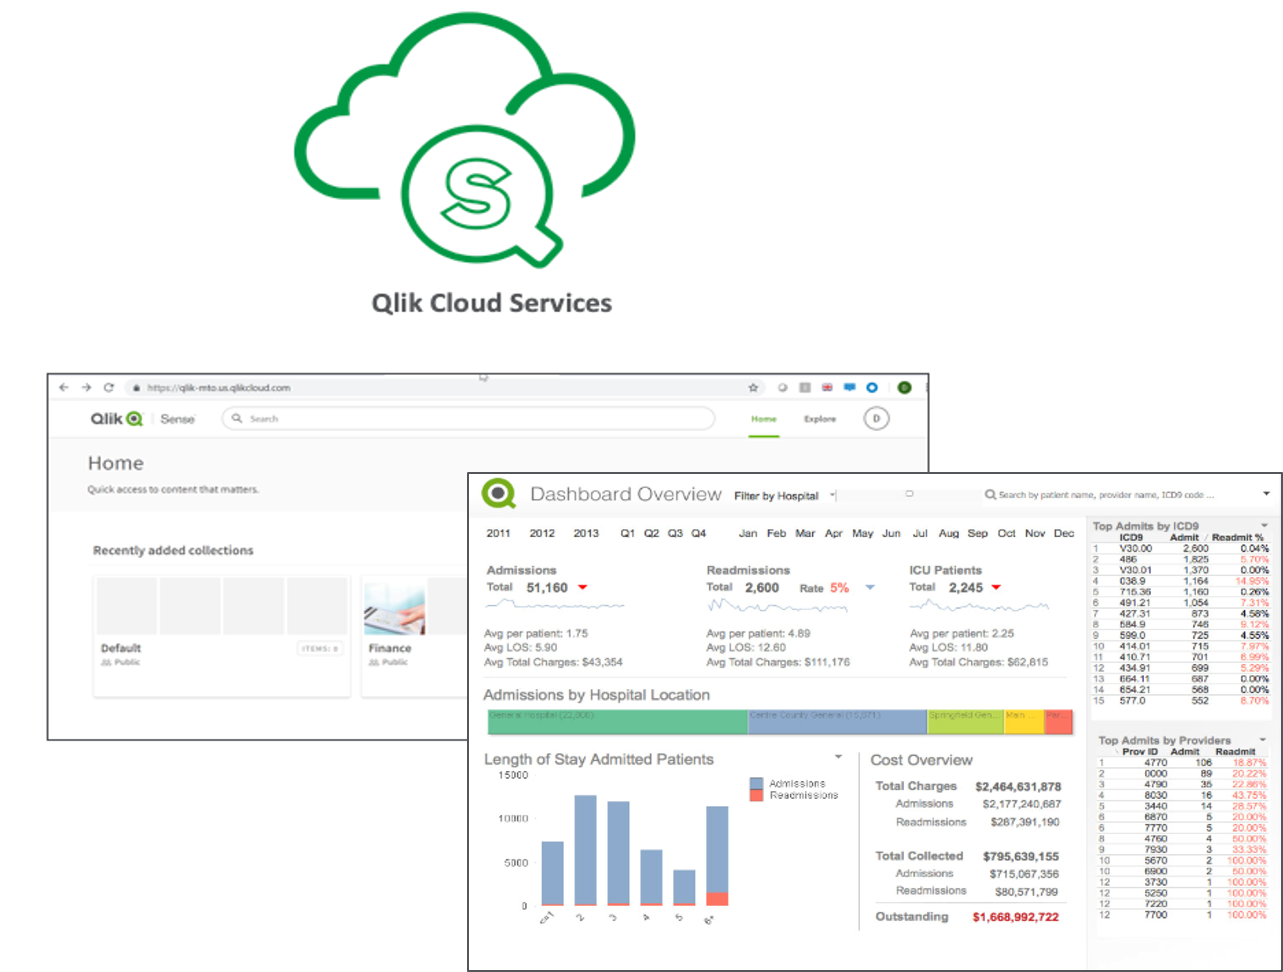Click the browser Forward arrow
The width and height of the screenshot is (1283, 972).
pyautogui.click(x=86, y=388)
